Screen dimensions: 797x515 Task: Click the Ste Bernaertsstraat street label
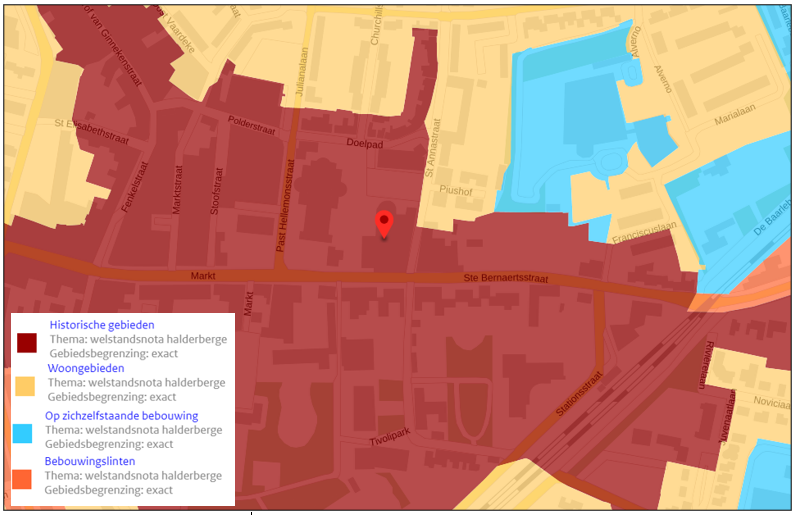[506, 278]
